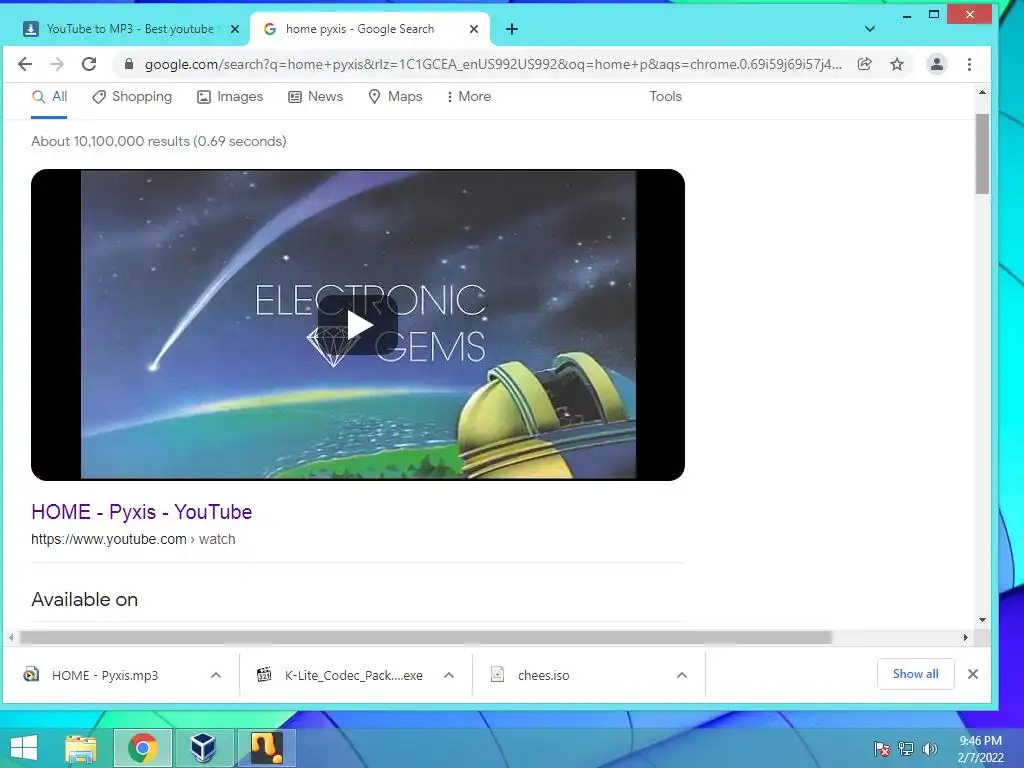
Task: Open the HOME - Pyxis - YouTube link
Action: click(x=142, y=512)
